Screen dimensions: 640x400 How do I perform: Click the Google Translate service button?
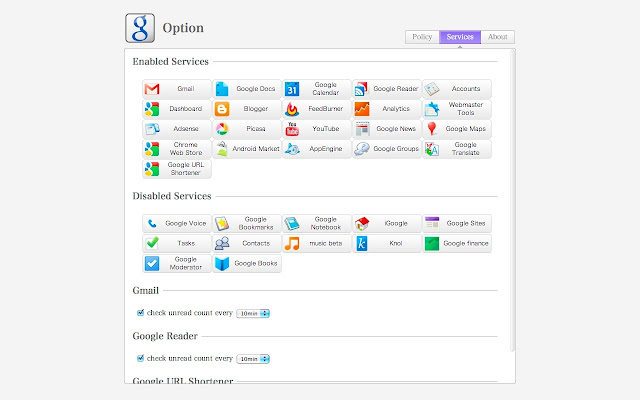(x=457, y=149)
